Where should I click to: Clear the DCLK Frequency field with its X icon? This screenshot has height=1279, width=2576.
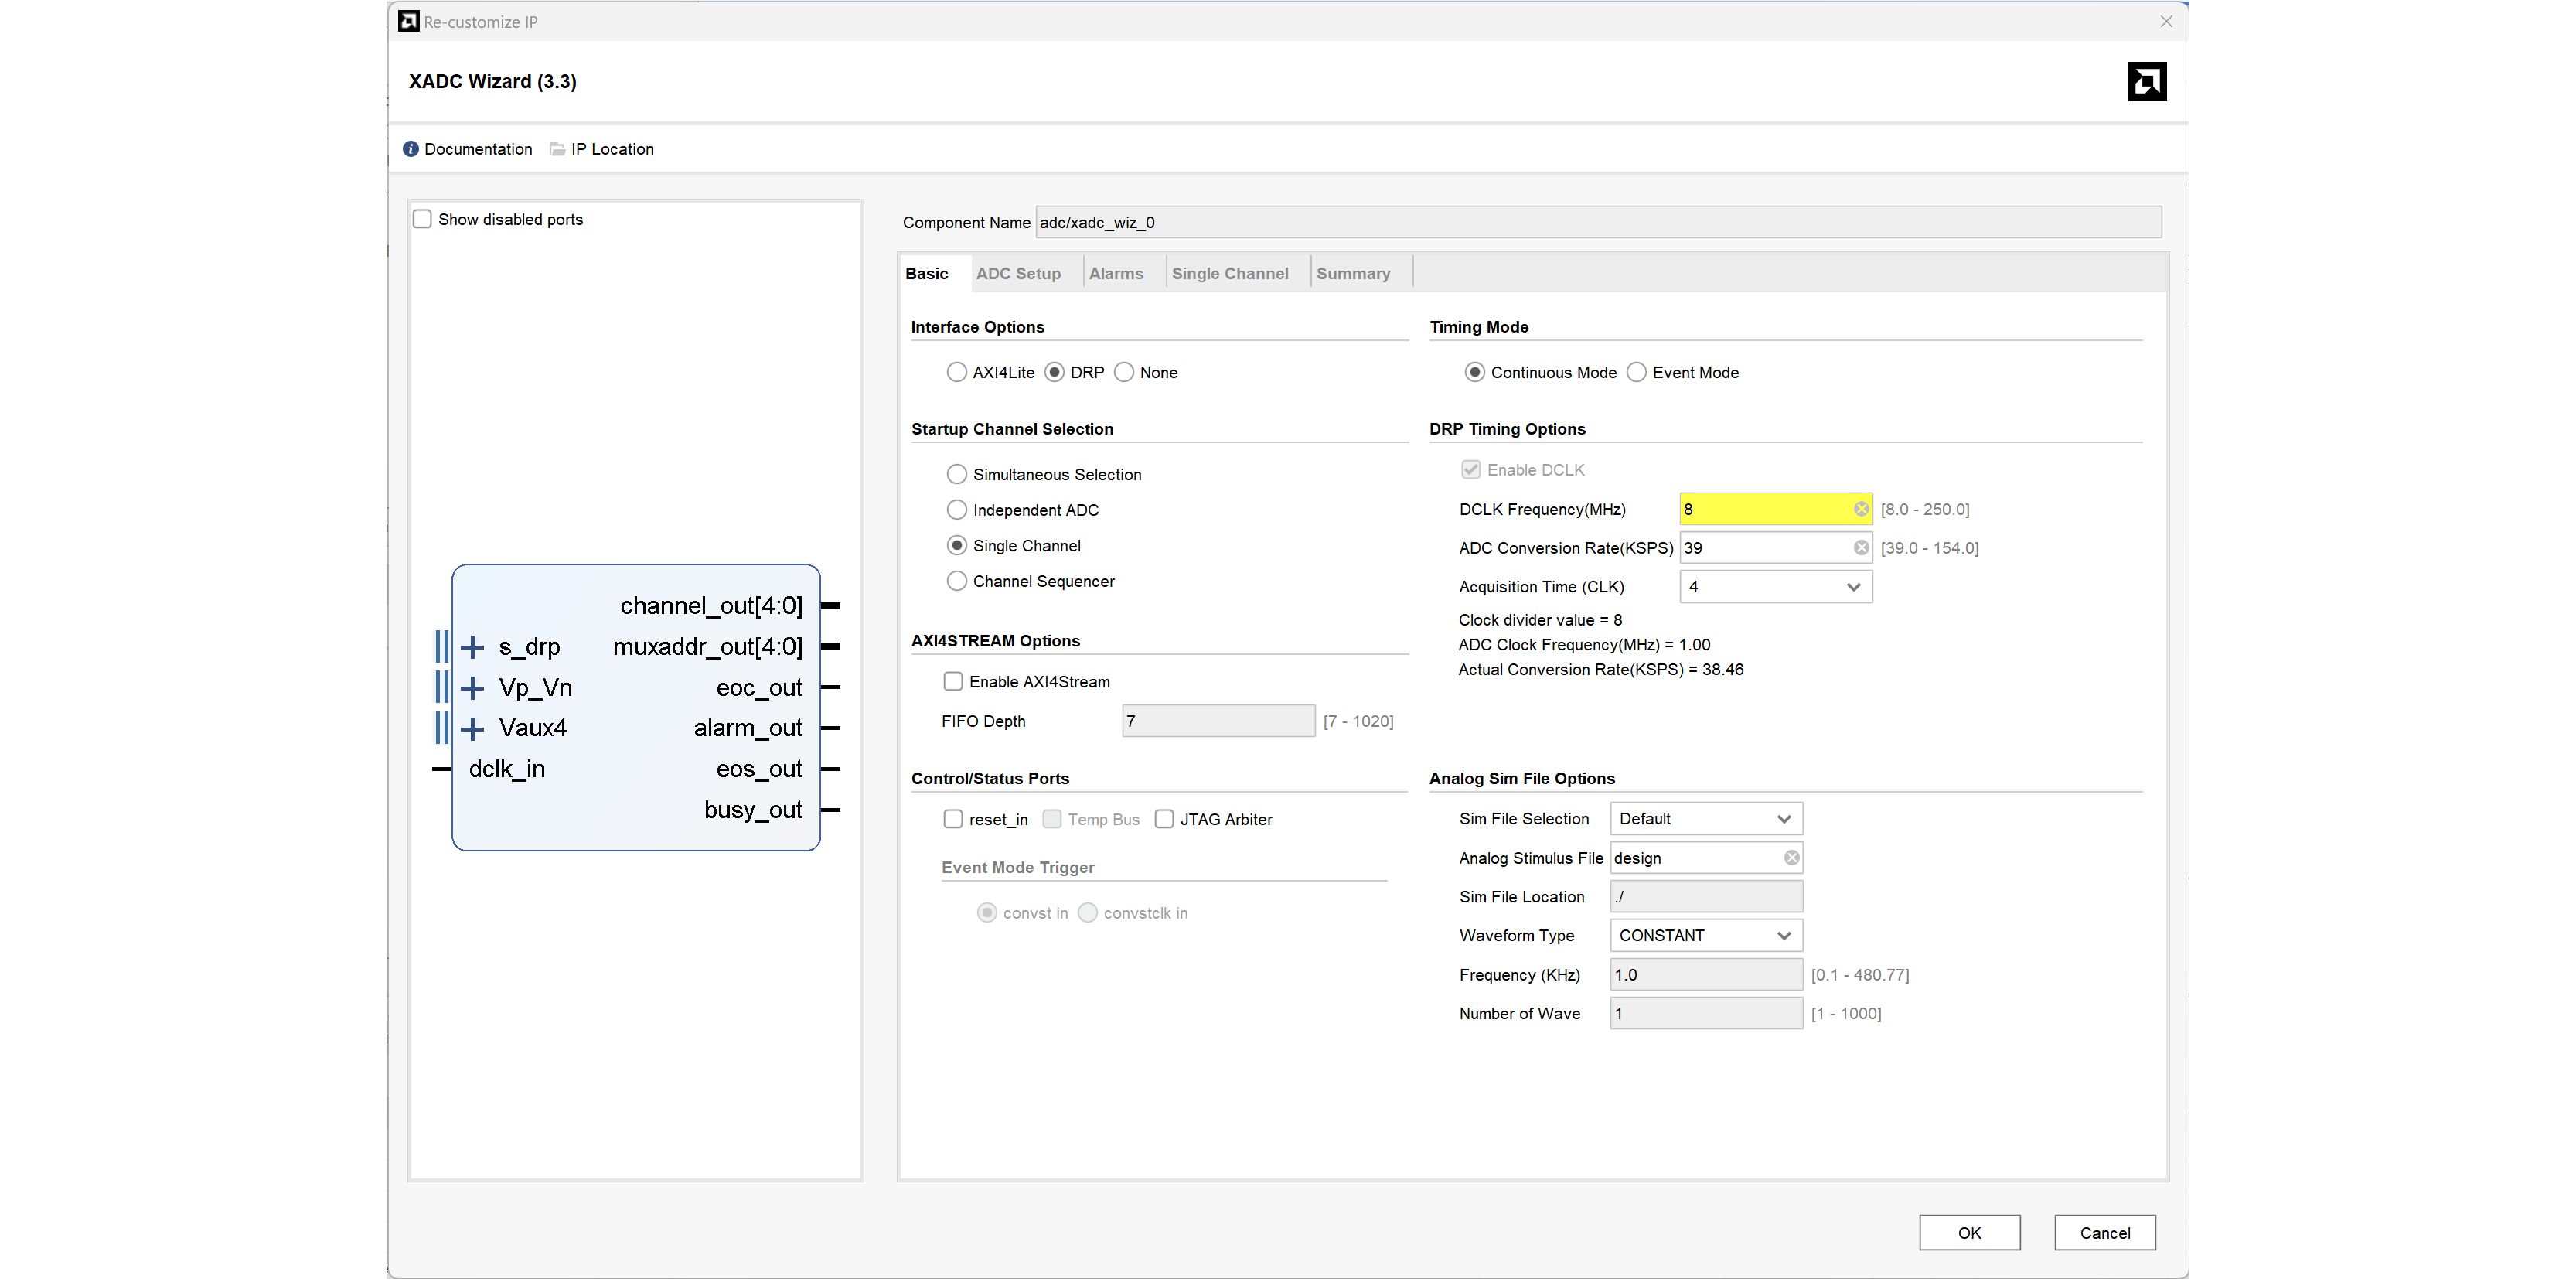[1861, 509]
